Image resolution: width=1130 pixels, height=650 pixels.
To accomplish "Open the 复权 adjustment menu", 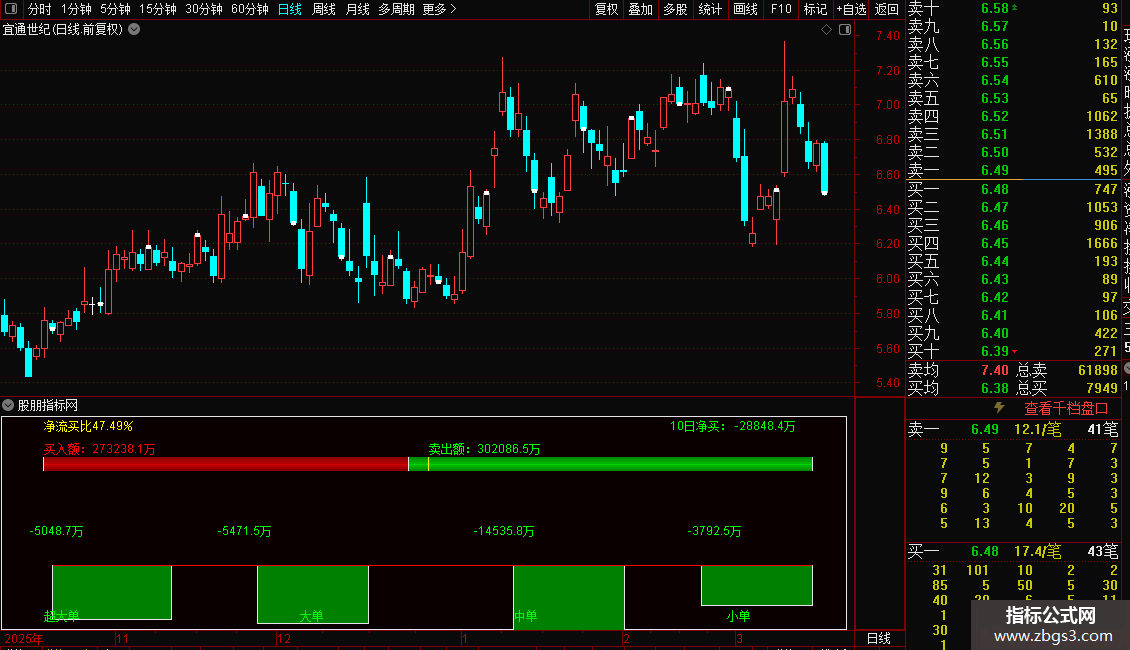I will (606, 9).
